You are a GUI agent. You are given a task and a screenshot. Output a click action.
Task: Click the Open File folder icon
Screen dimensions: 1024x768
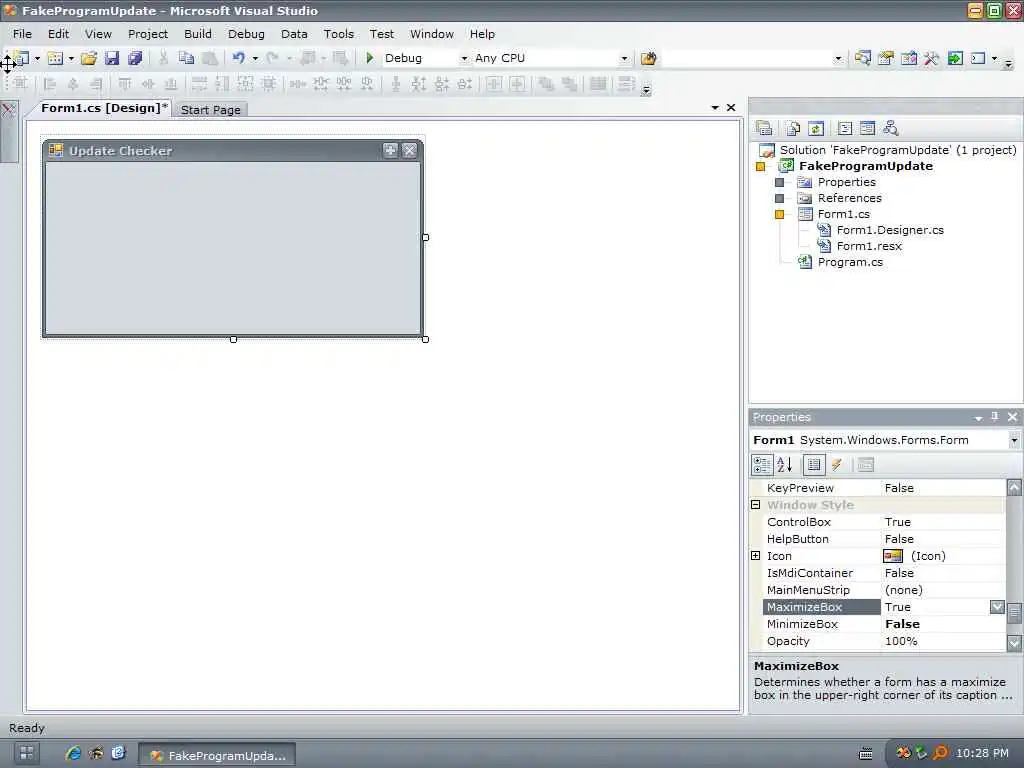89,58
